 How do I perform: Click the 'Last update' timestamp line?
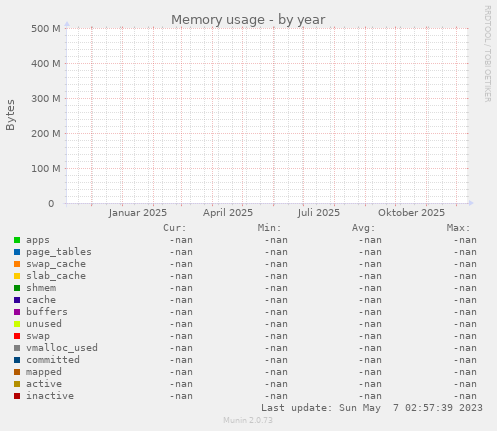coord(372,408)
